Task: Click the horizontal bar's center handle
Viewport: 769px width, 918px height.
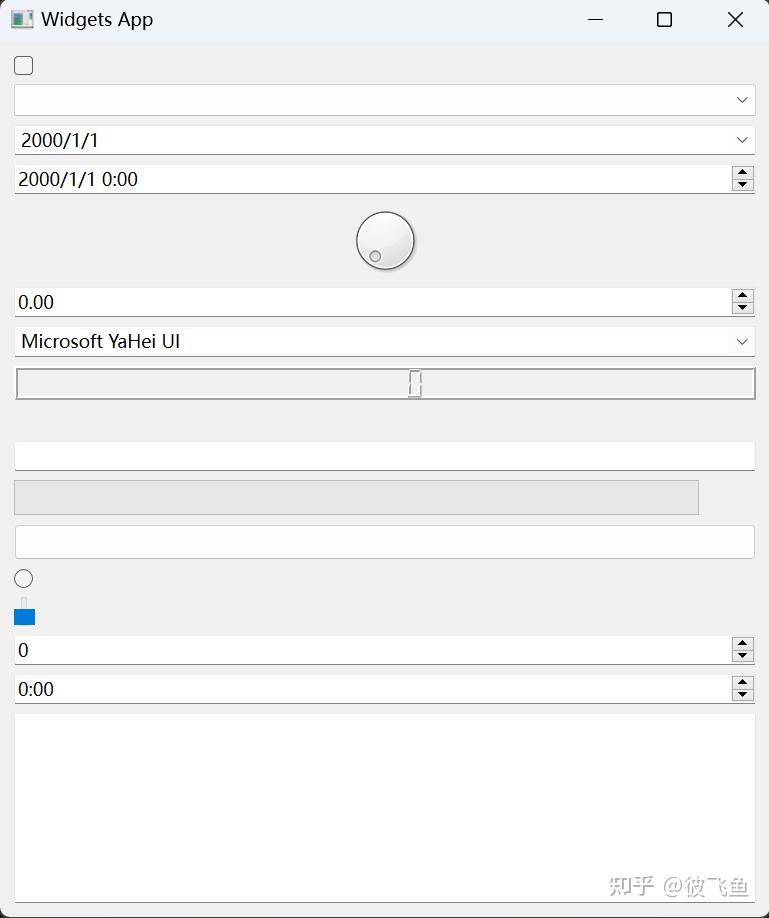Action: click(x=415, y=384)
